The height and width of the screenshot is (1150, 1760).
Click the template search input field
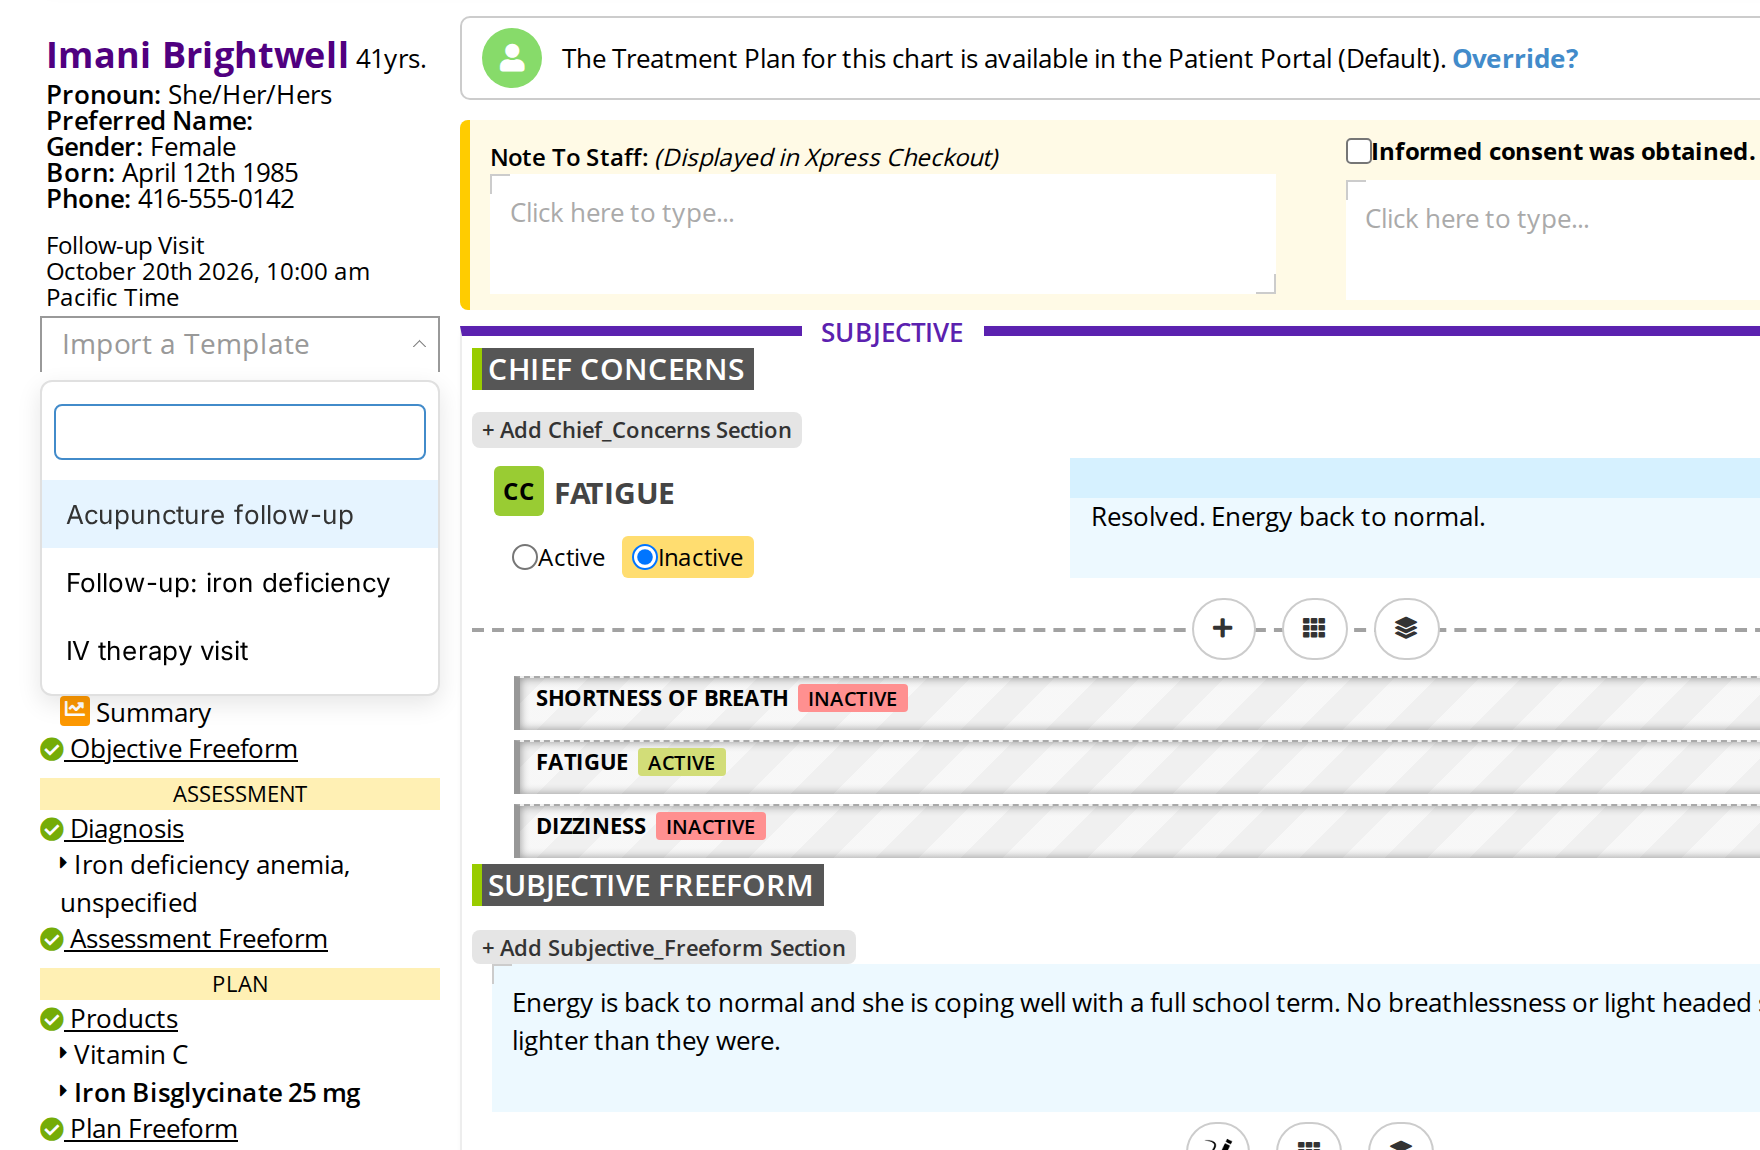click(x=240, y=432)
